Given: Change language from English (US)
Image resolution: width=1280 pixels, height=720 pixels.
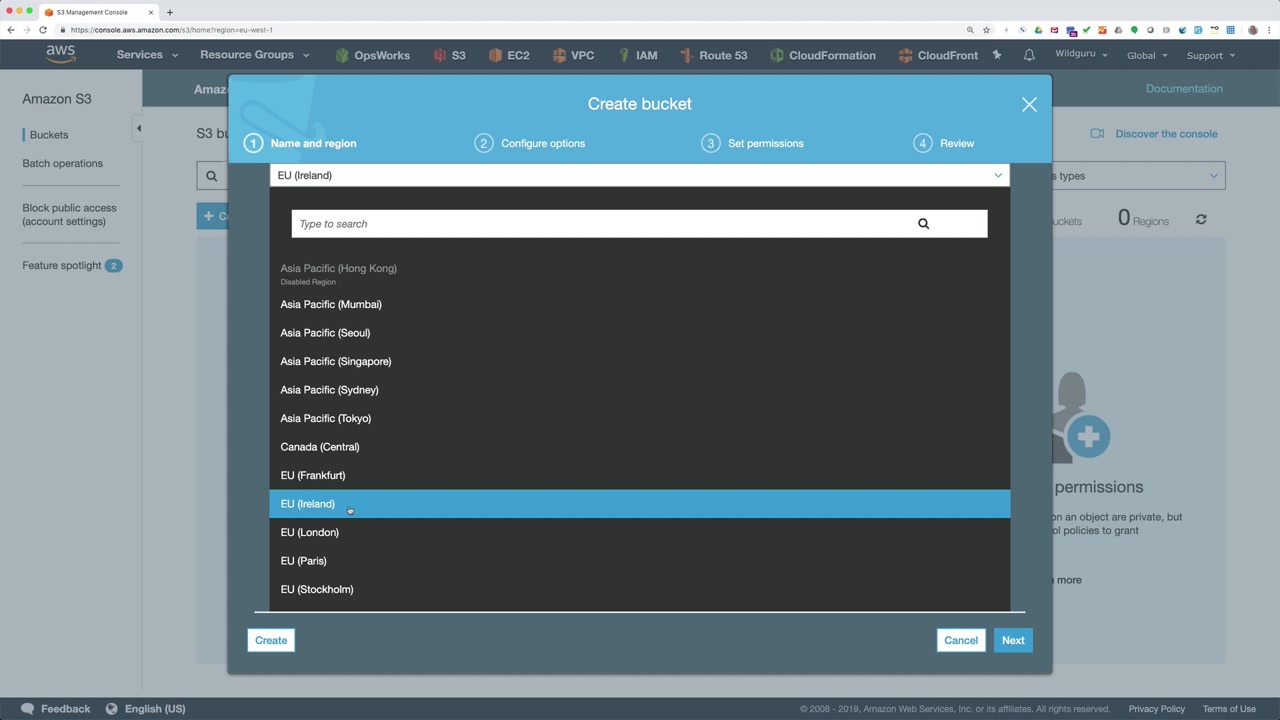Looking at the screenshot, I should pyautogui.click(x=146, y=709).
